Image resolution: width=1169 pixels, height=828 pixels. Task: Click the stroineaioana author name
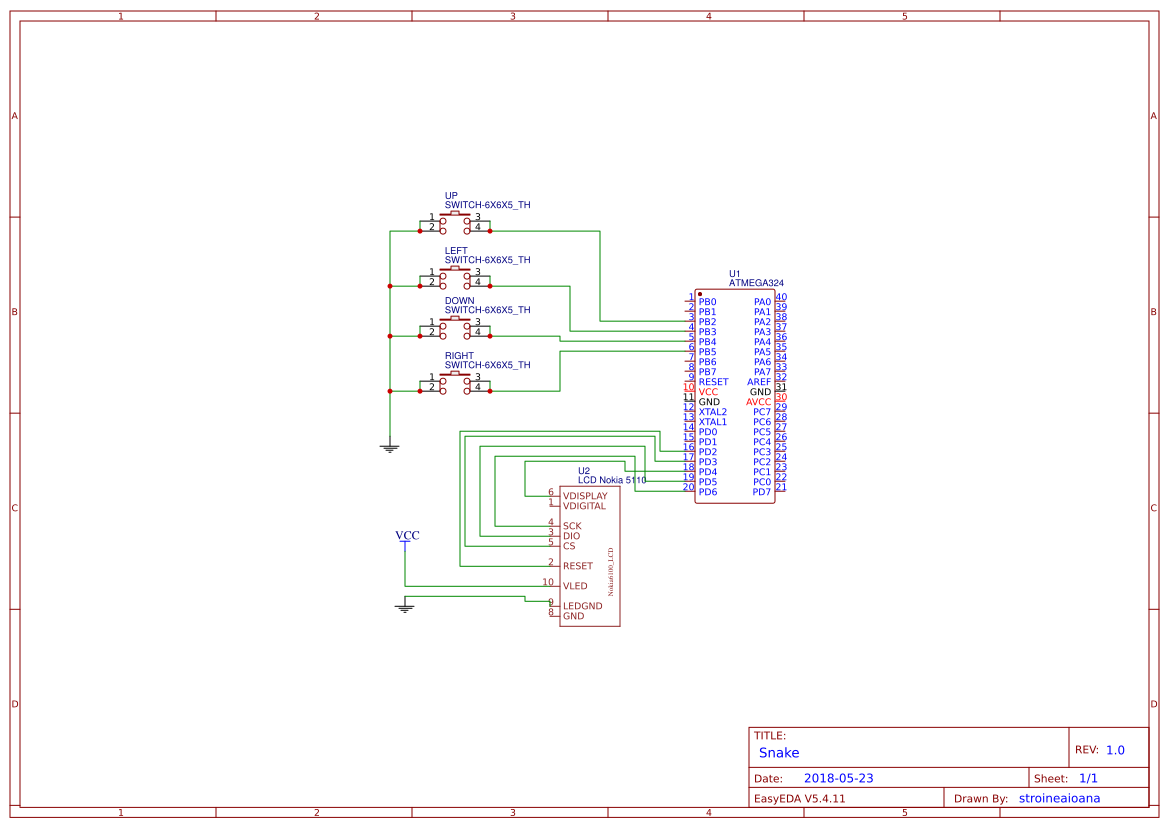(x=1059, y=798)
